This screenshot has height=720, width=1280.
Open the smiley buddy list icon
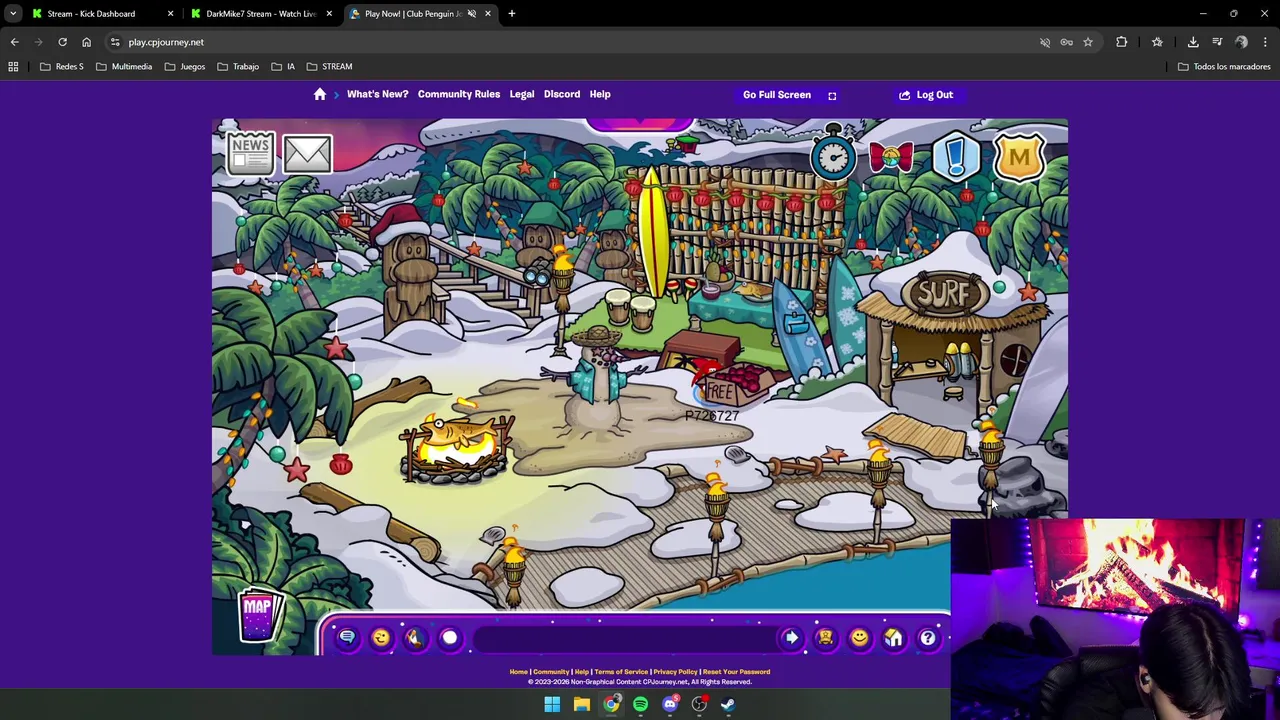pyautogui.click(x=859, y=638)
